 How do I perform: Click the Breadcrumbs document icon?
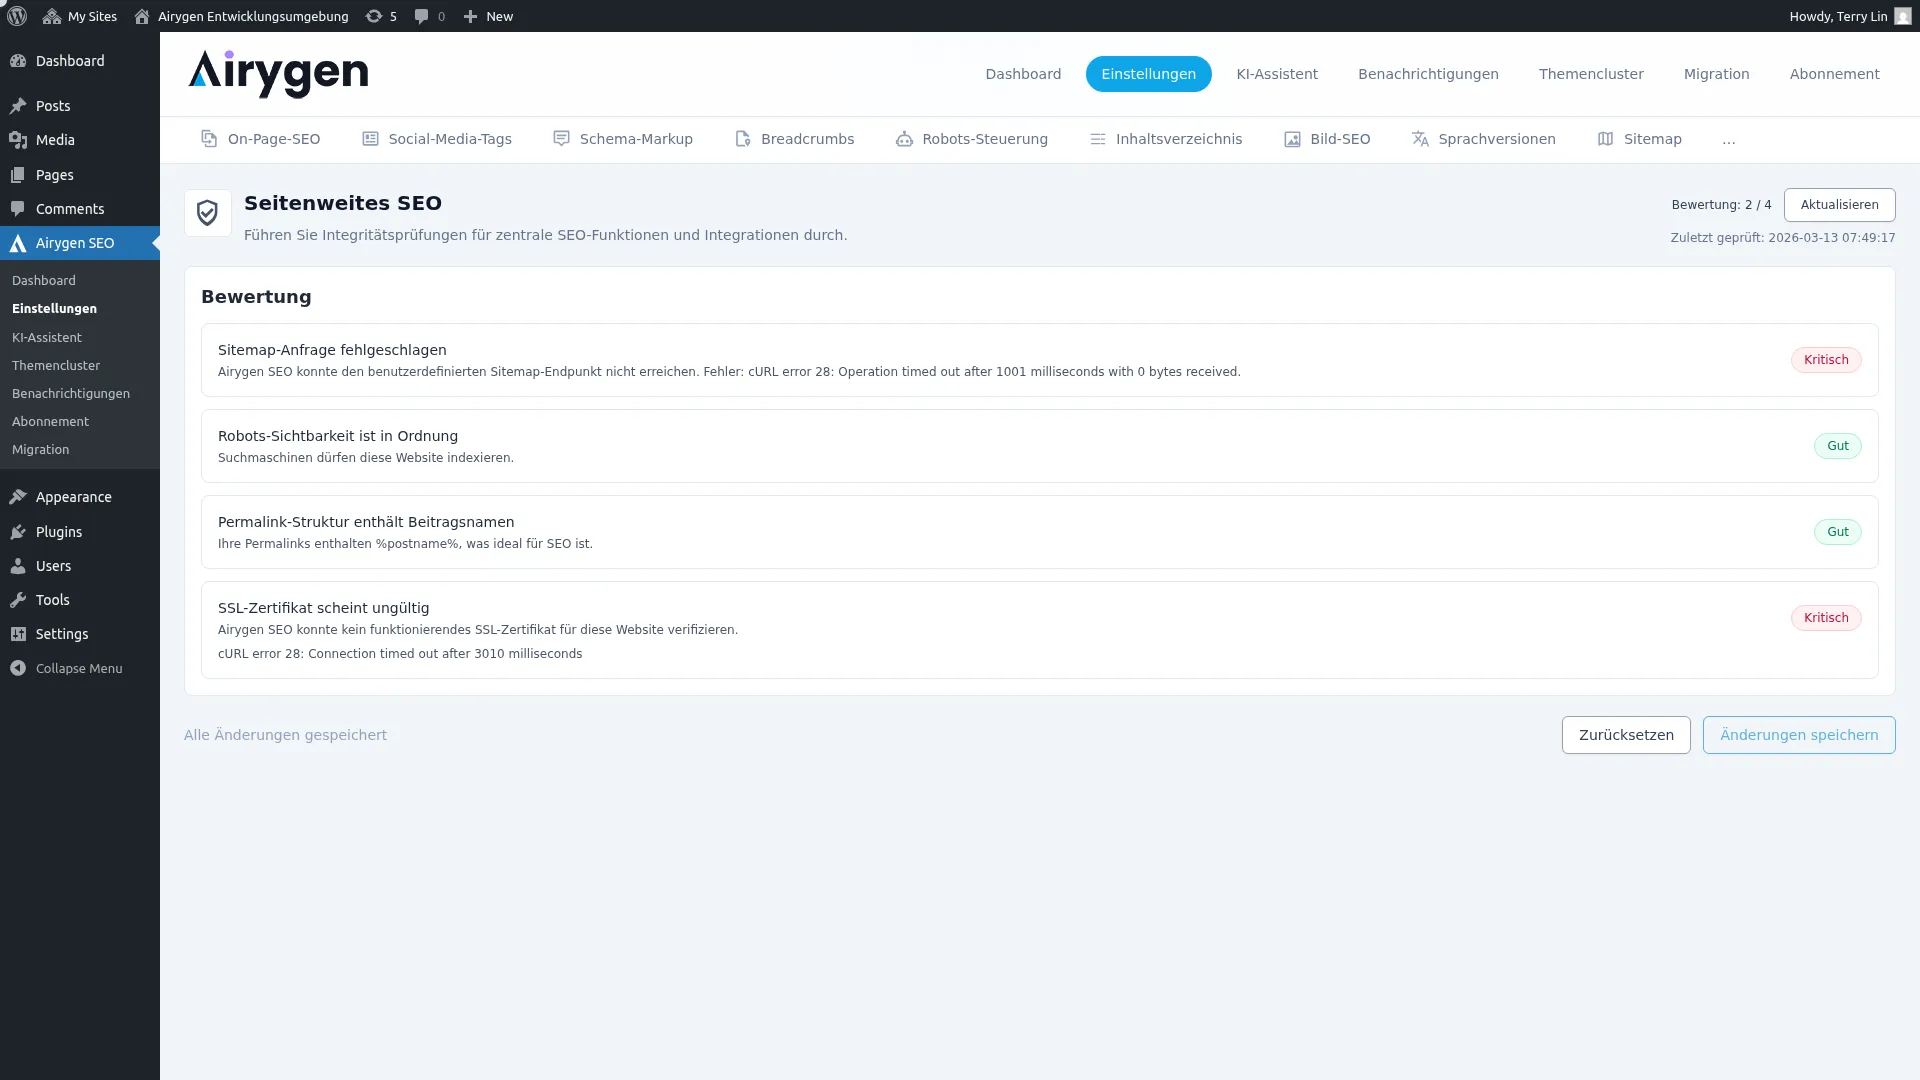742,139
